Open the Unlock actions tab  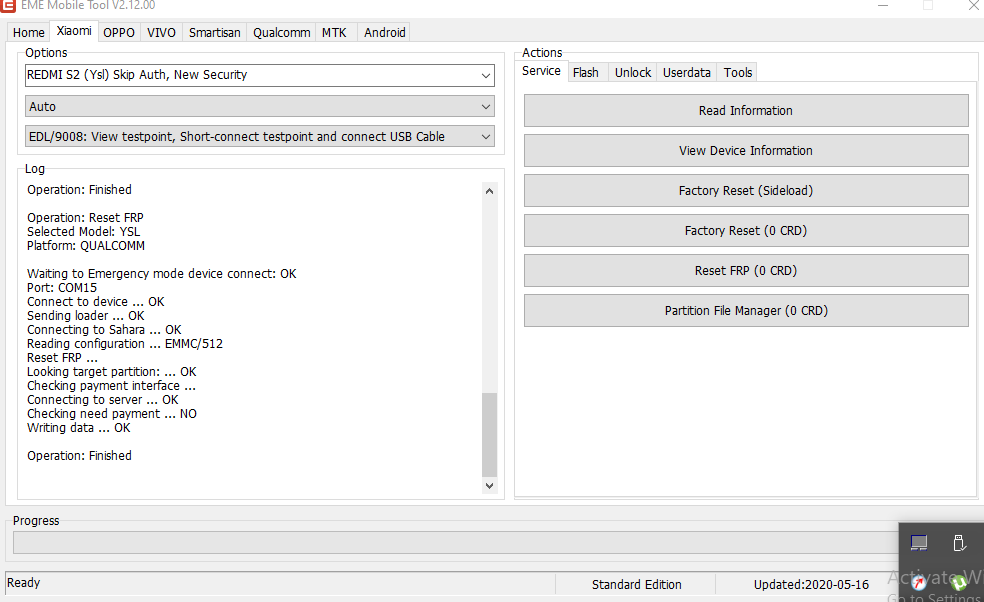point(633,73)
